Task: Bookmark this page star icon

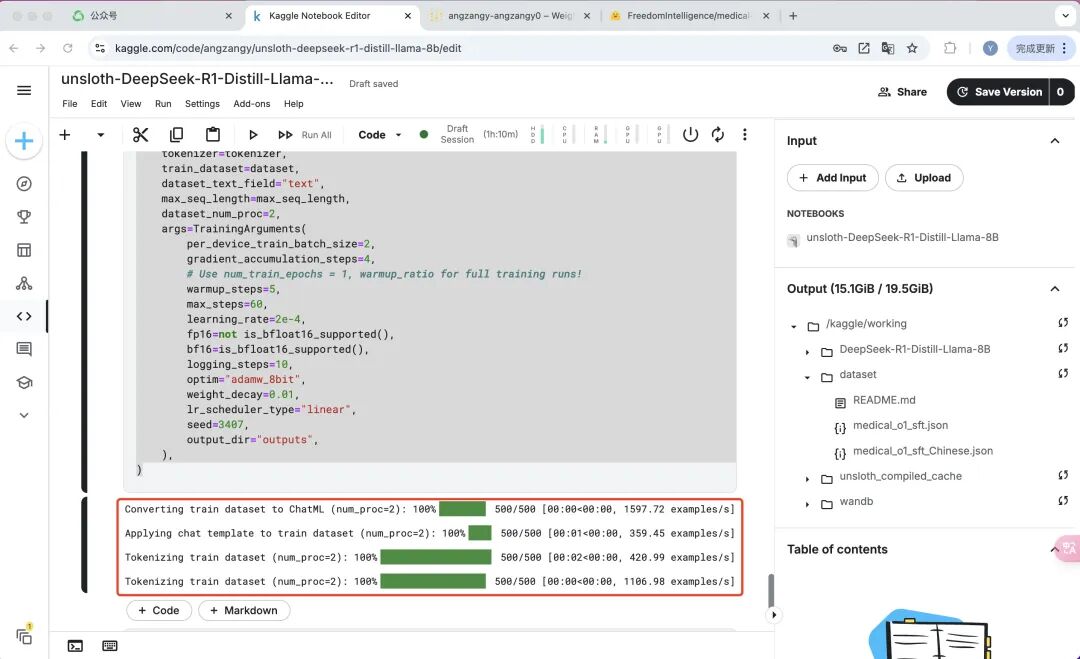Action: (x=912, y=48)
